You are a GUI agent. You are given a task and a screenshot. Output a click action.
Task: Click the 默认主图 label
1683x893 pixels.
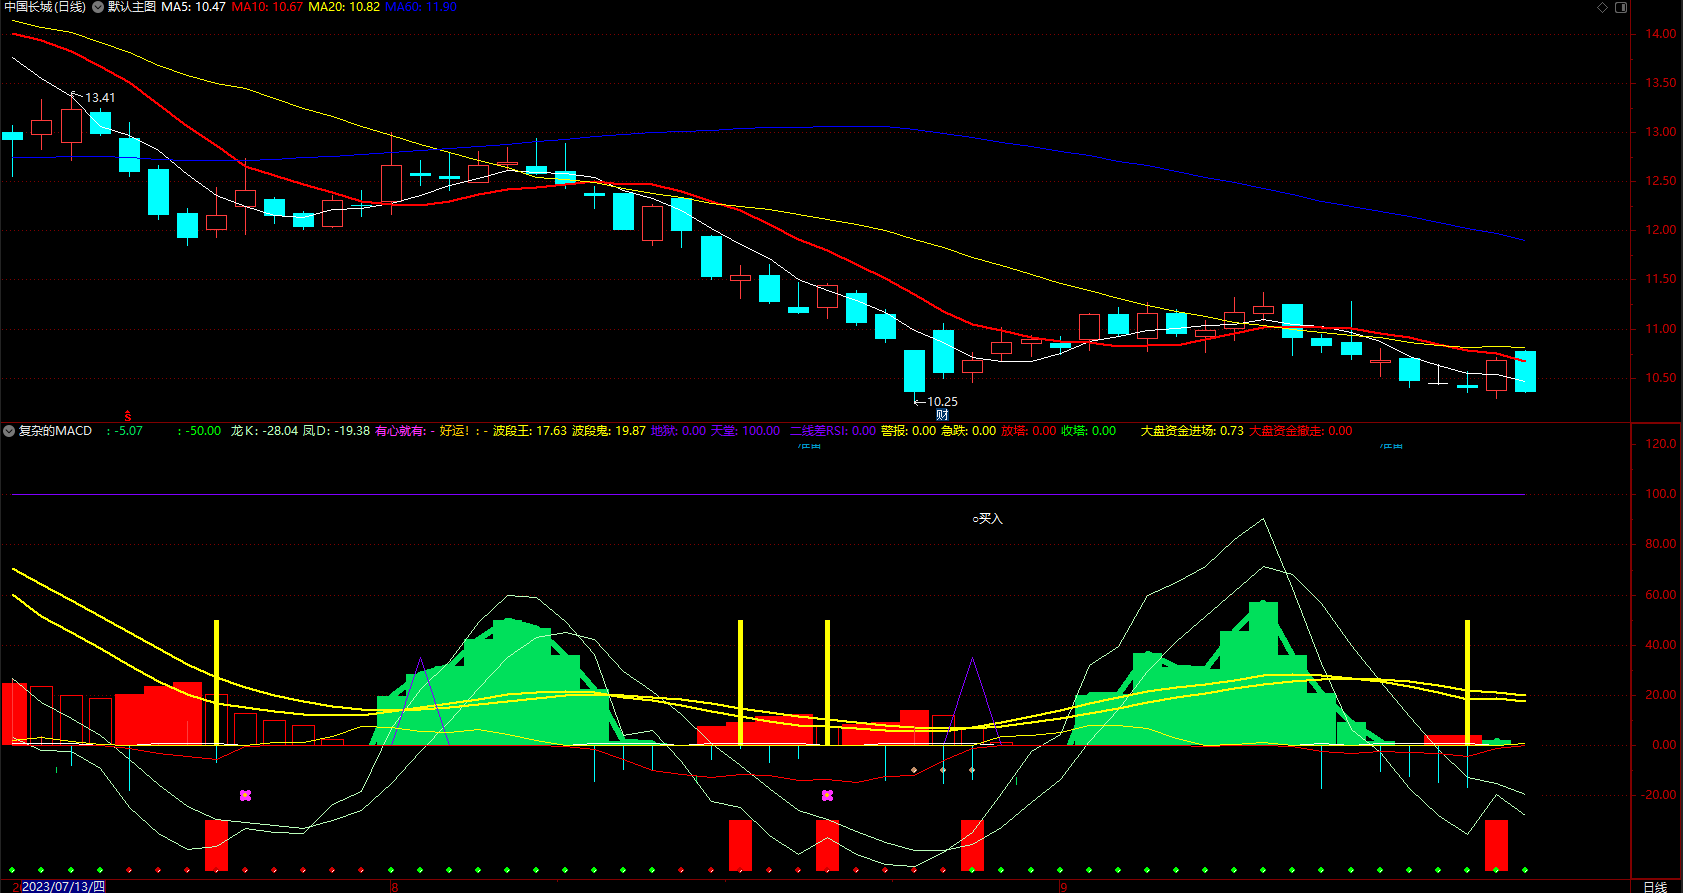pos(132,7)
